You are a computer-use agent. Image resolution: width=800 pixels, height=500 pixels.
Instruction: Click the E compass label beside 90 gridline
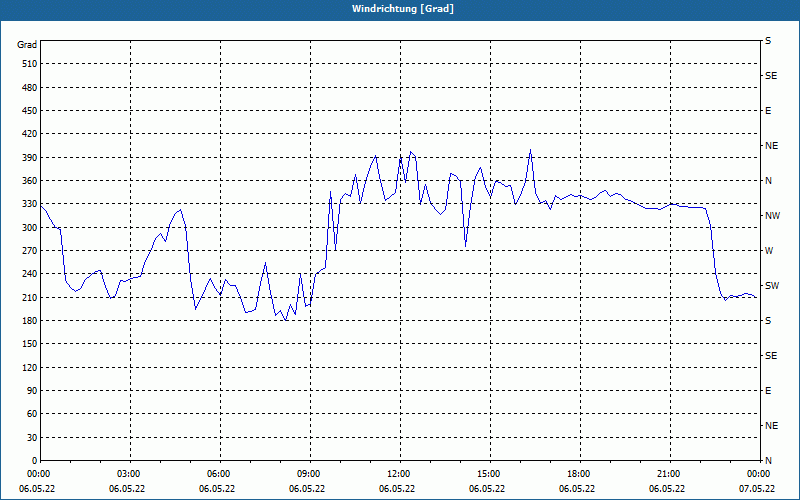pyautogui.click(x=768, y=391)
